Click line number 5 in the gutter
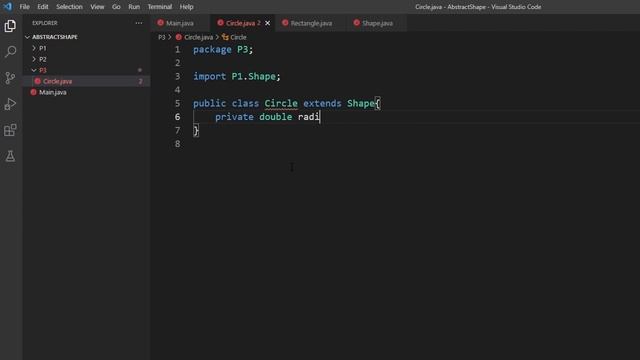This screenshot has width=640, height=360. (177, 103)
